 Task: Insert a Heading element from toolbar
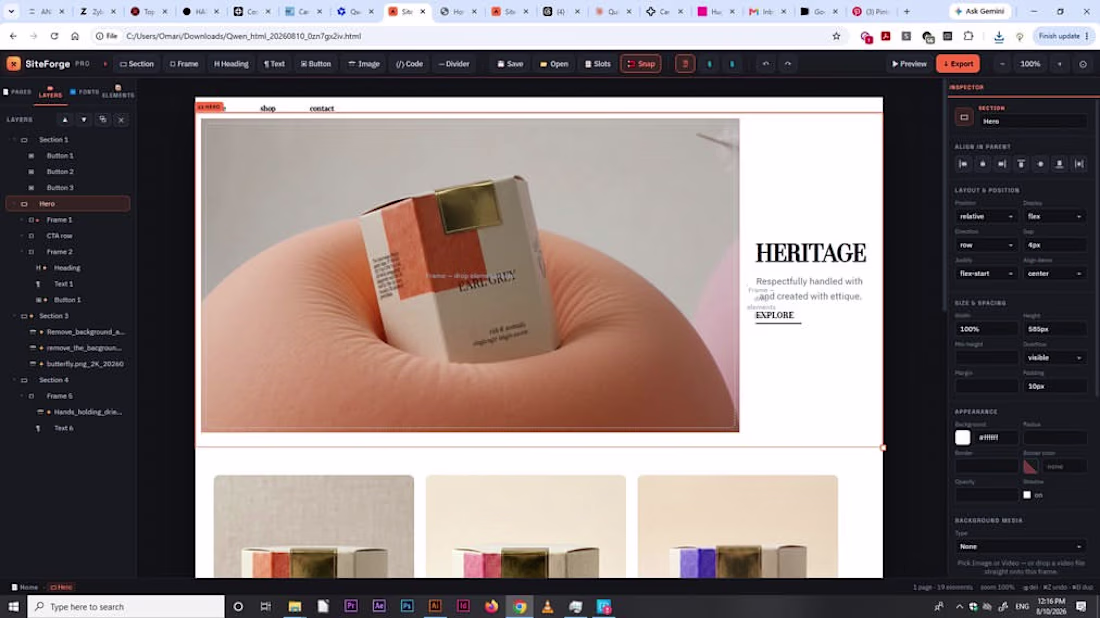click(x=231, y=64)
